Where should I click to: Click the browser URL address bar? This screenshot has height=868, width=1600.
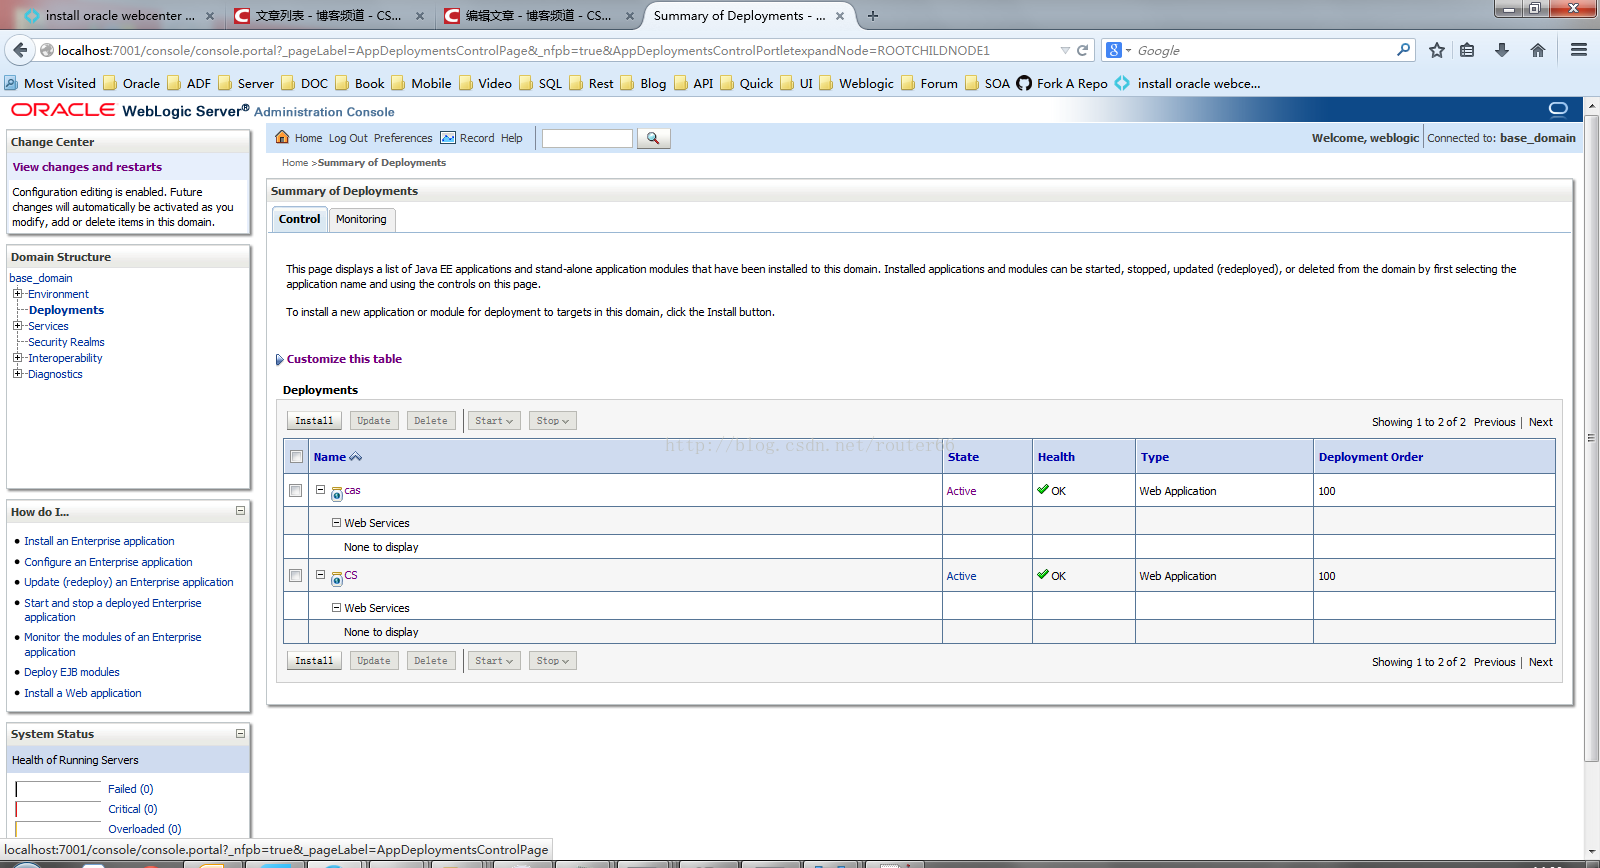coord(555,50)
